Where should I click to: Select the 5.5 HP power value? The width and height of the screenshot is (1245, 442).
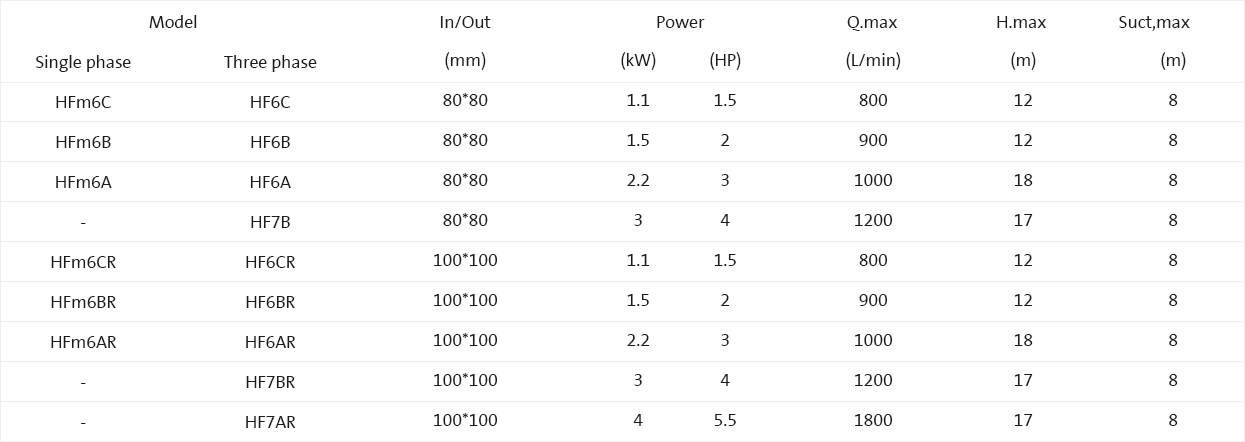[725, 420]
